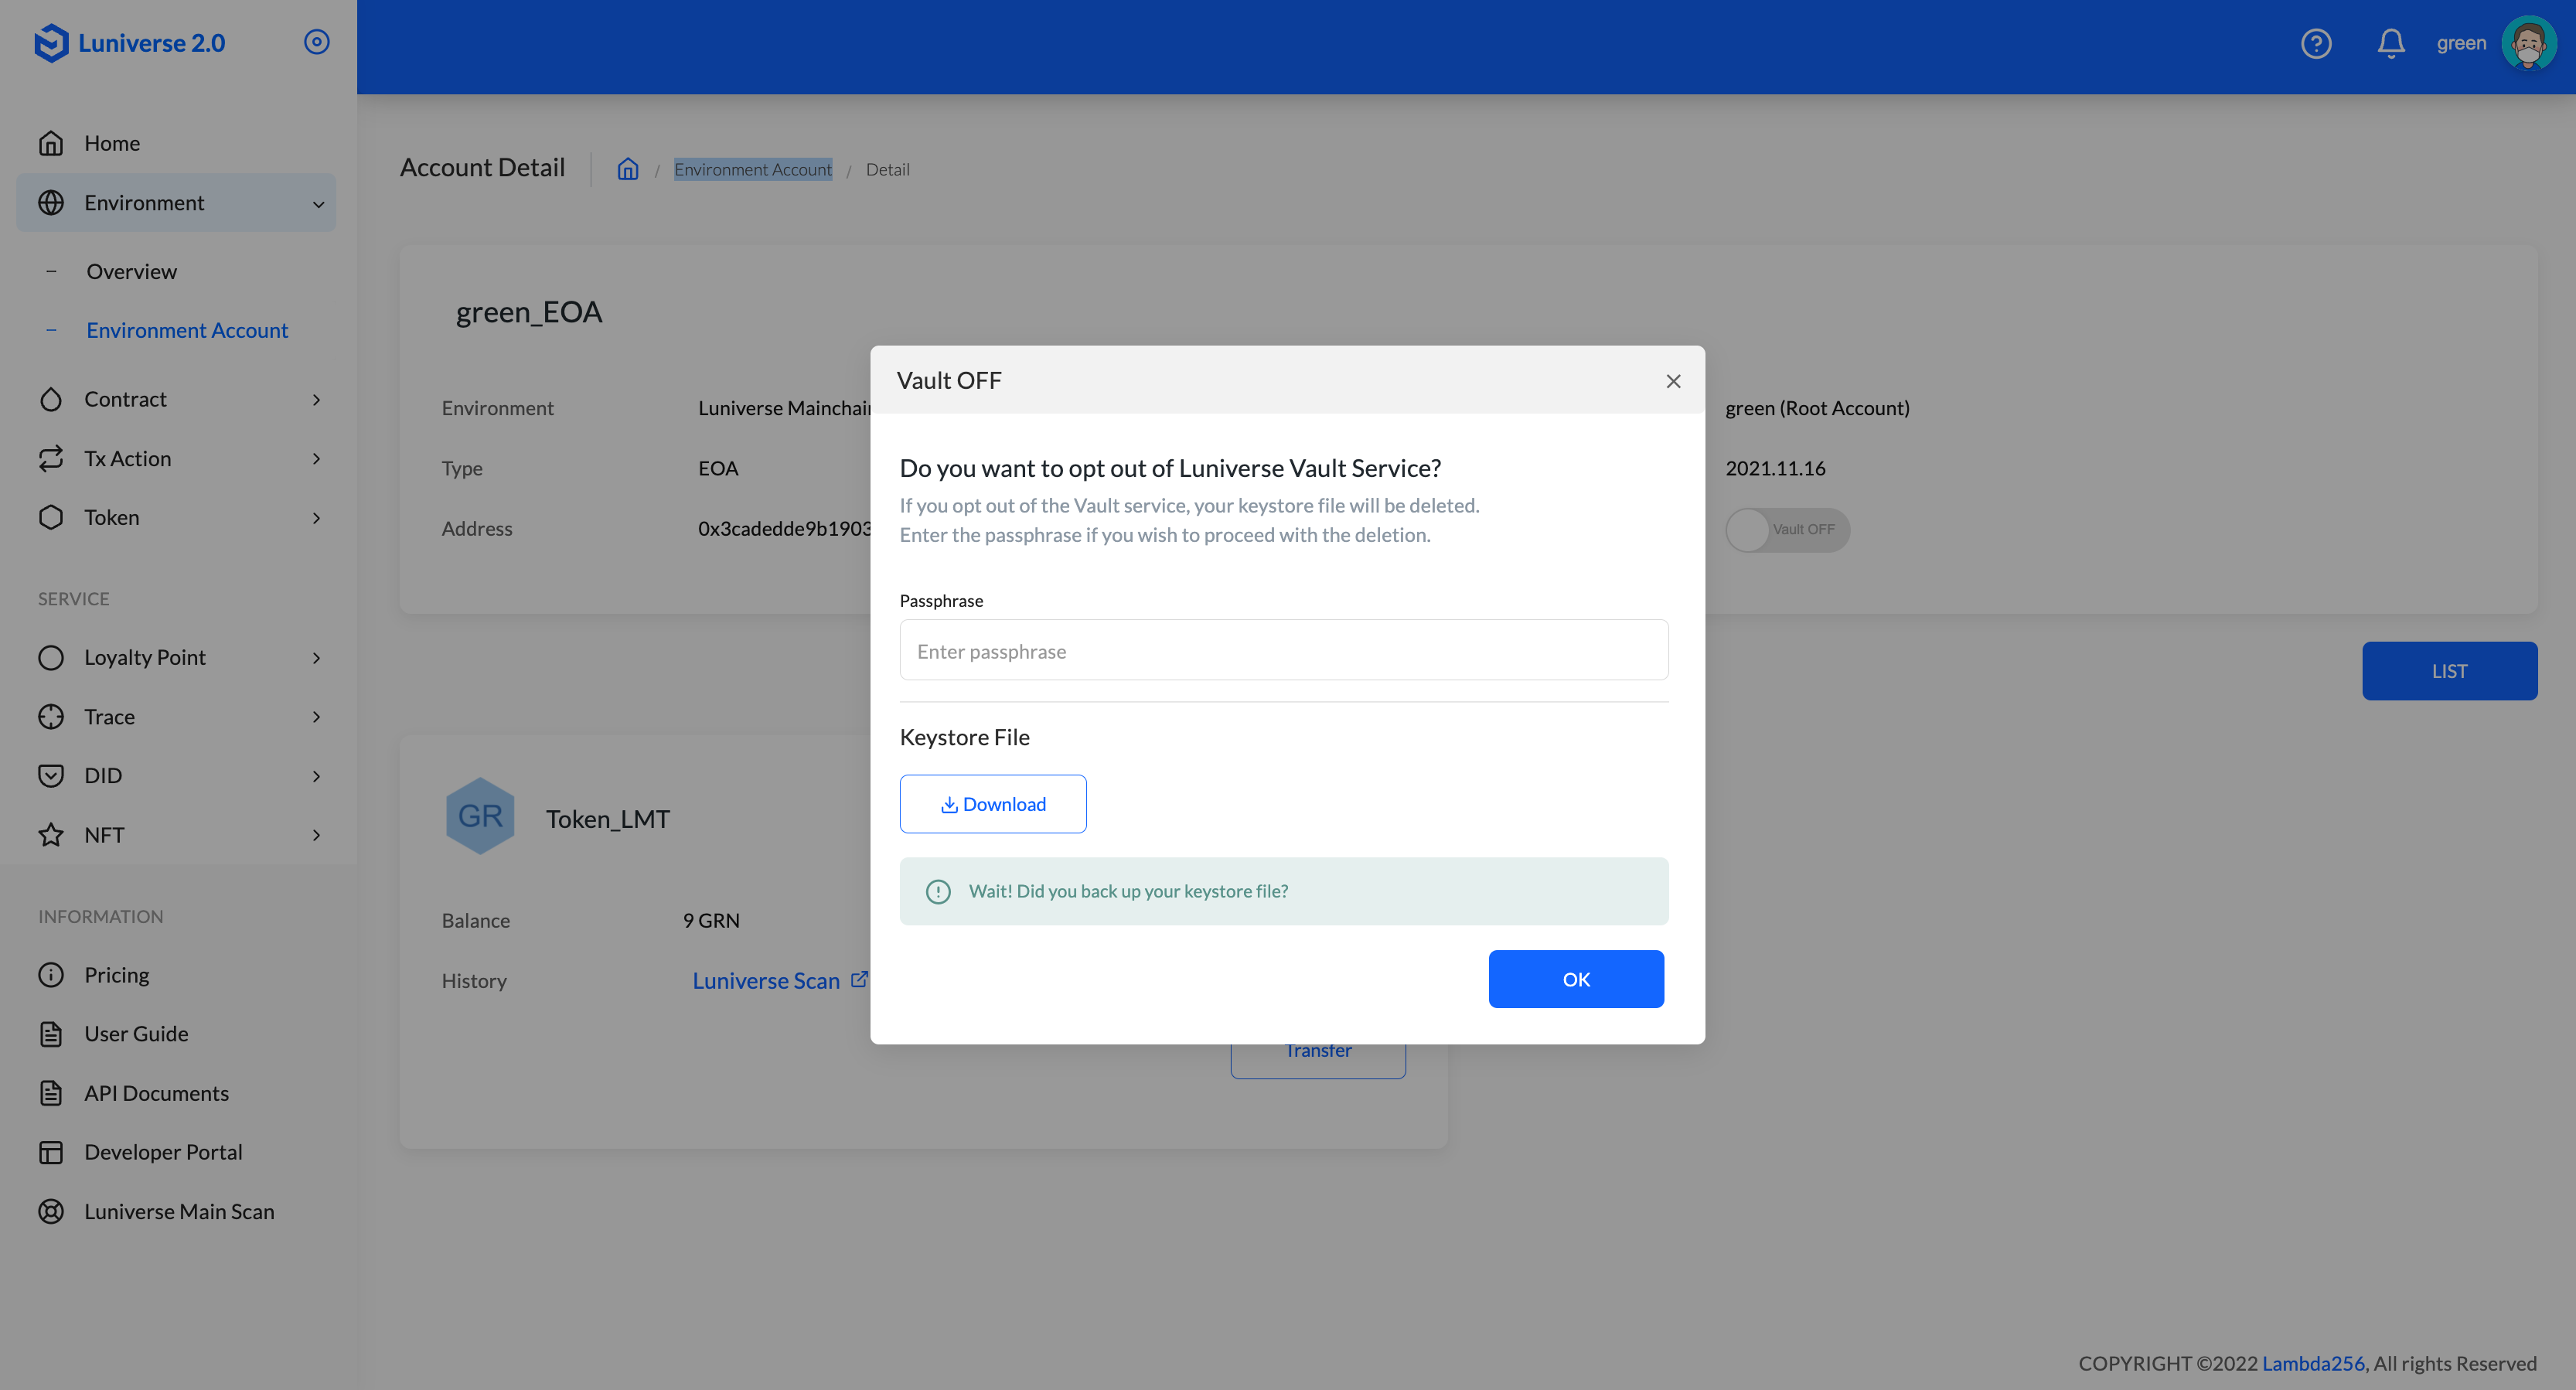
Task: Click the 9 GRN balance value
Action: coord(711,919)
